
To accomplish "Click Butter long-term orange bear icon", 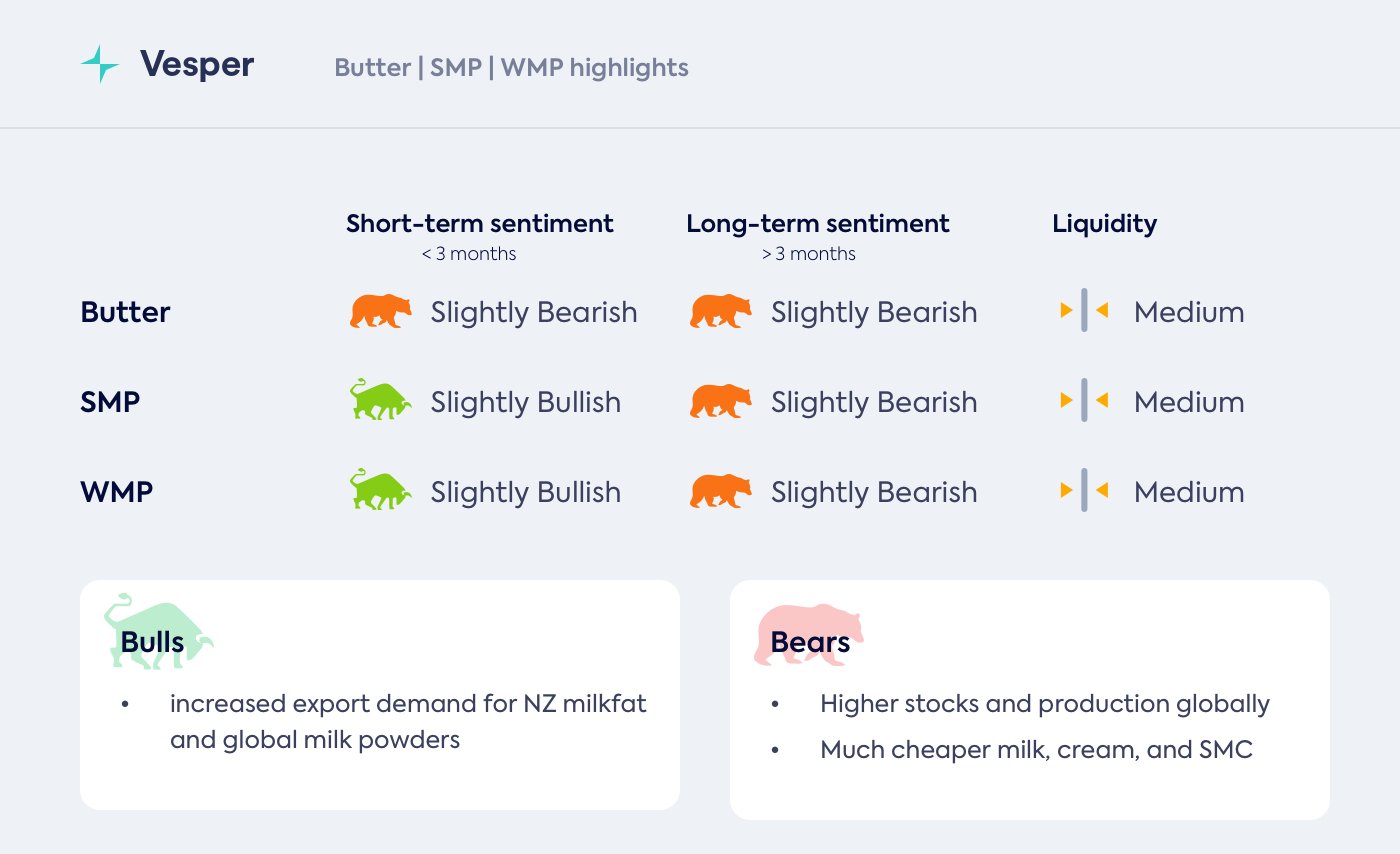I will click(x=720, y=311).
